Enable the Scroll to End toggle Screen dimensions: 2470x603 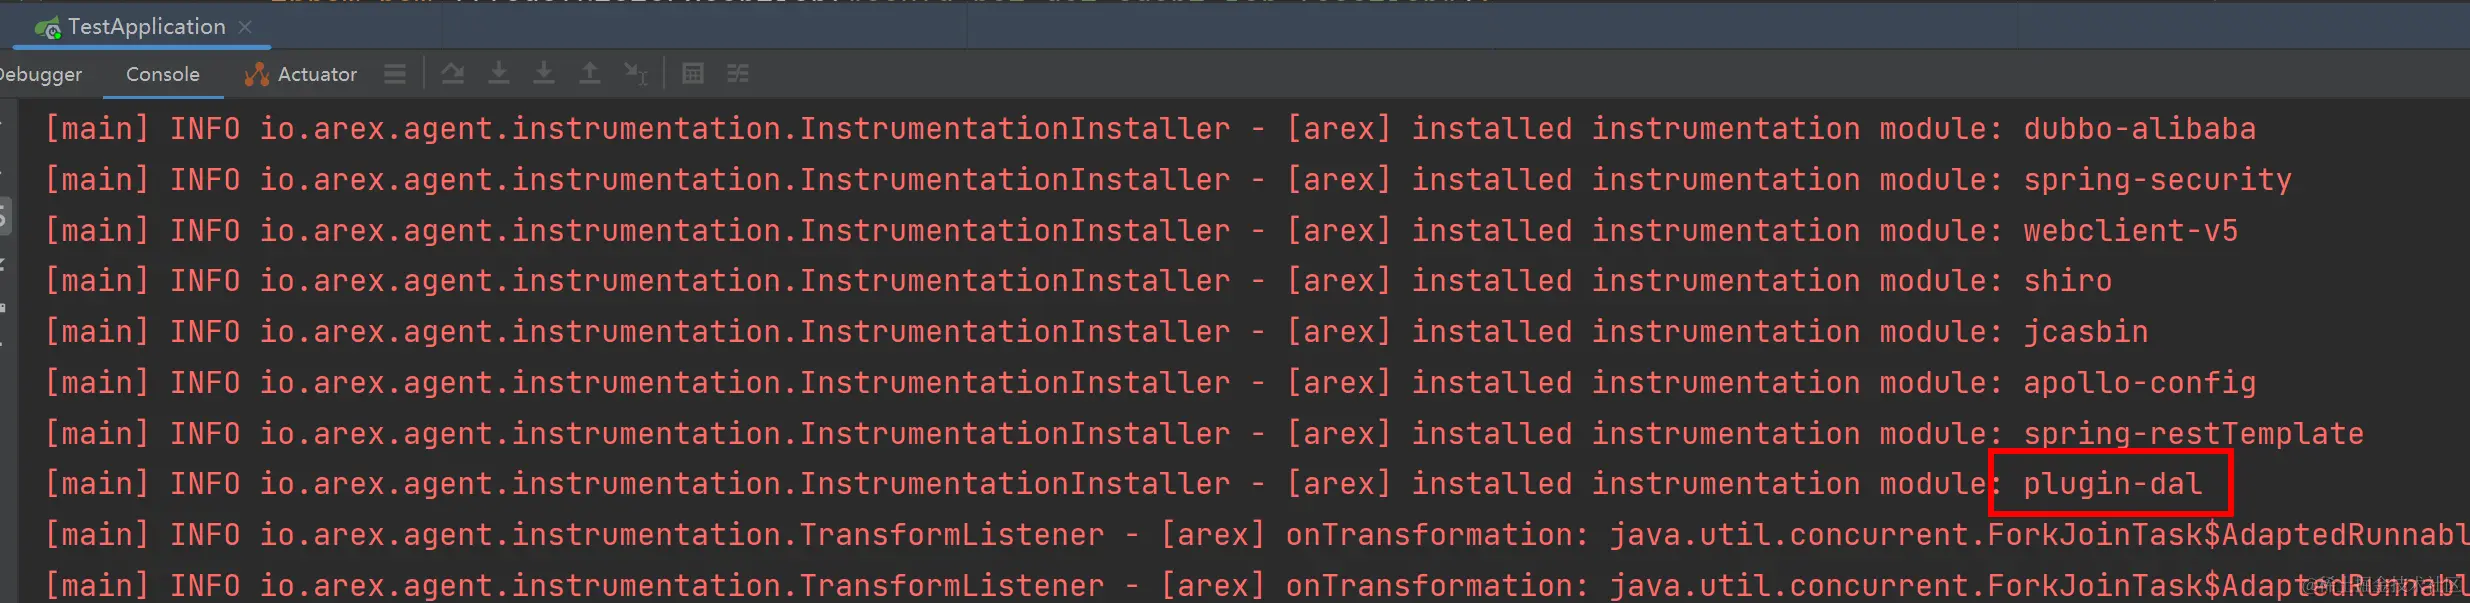pos(637,74)
